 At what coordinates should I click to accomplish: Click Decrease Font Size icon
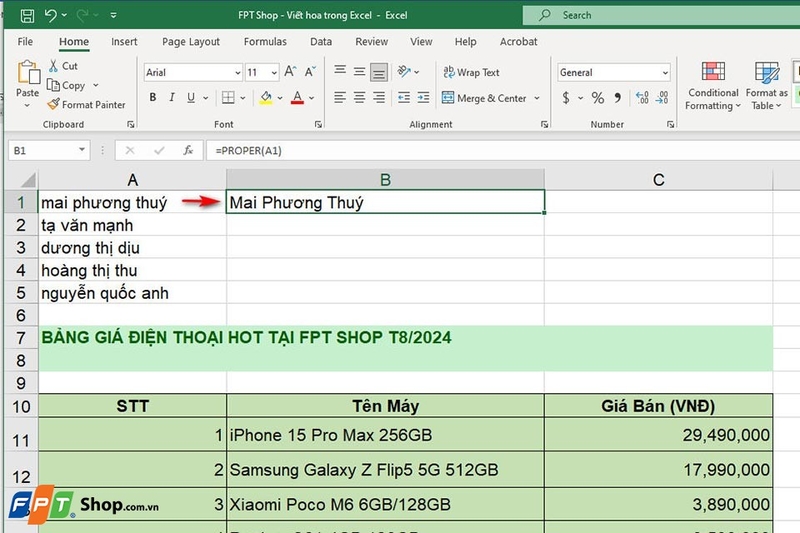click(310, 72)
